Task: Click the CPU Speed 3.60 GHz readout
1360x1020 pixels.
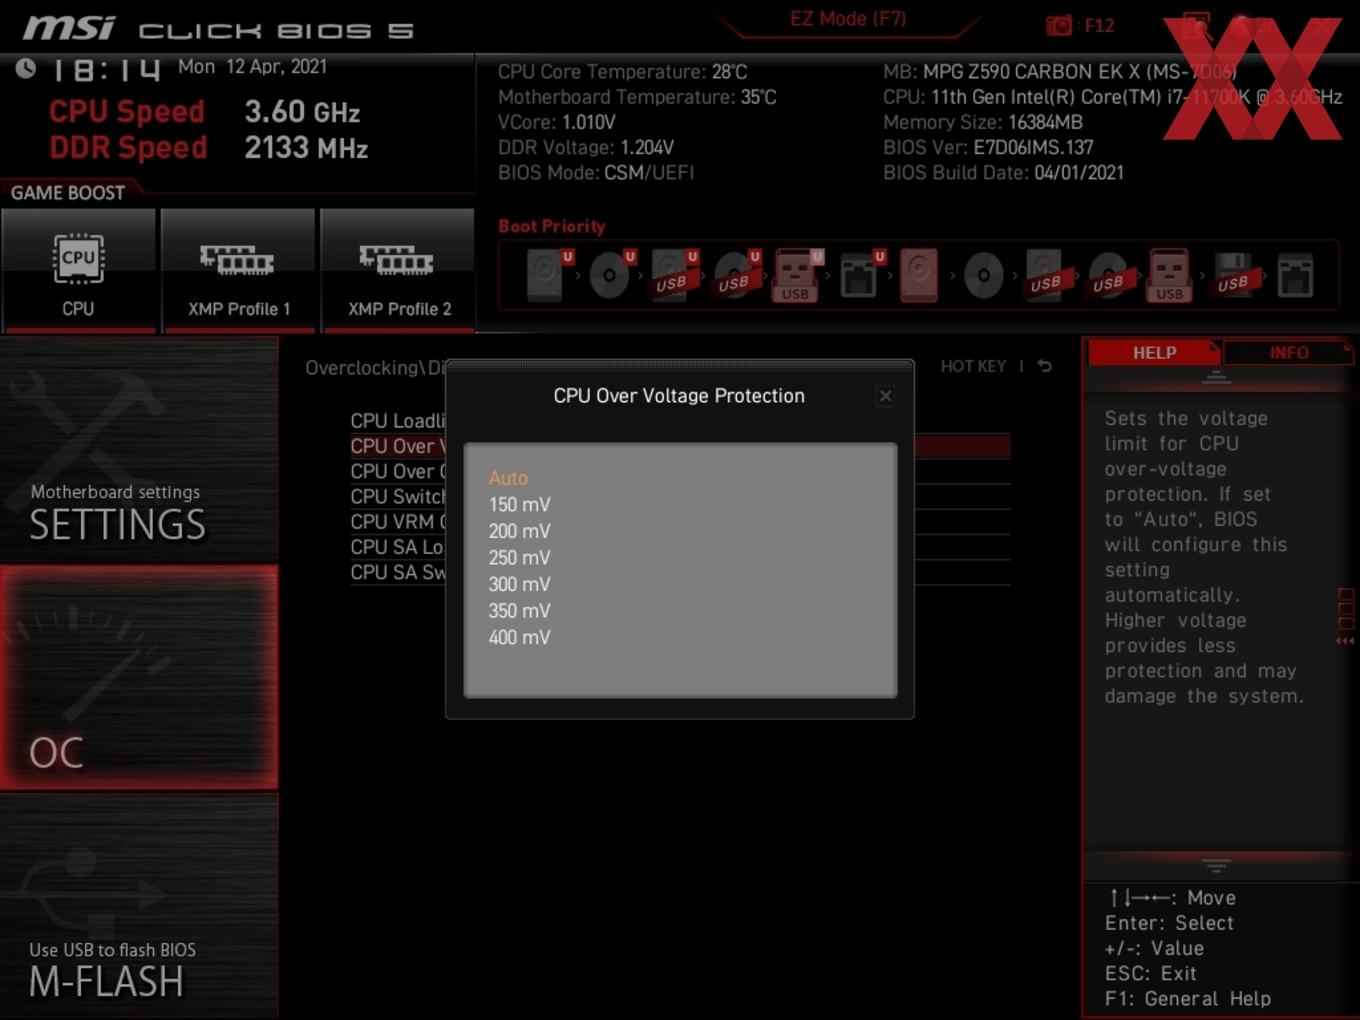Action: (x=205, y=111)
